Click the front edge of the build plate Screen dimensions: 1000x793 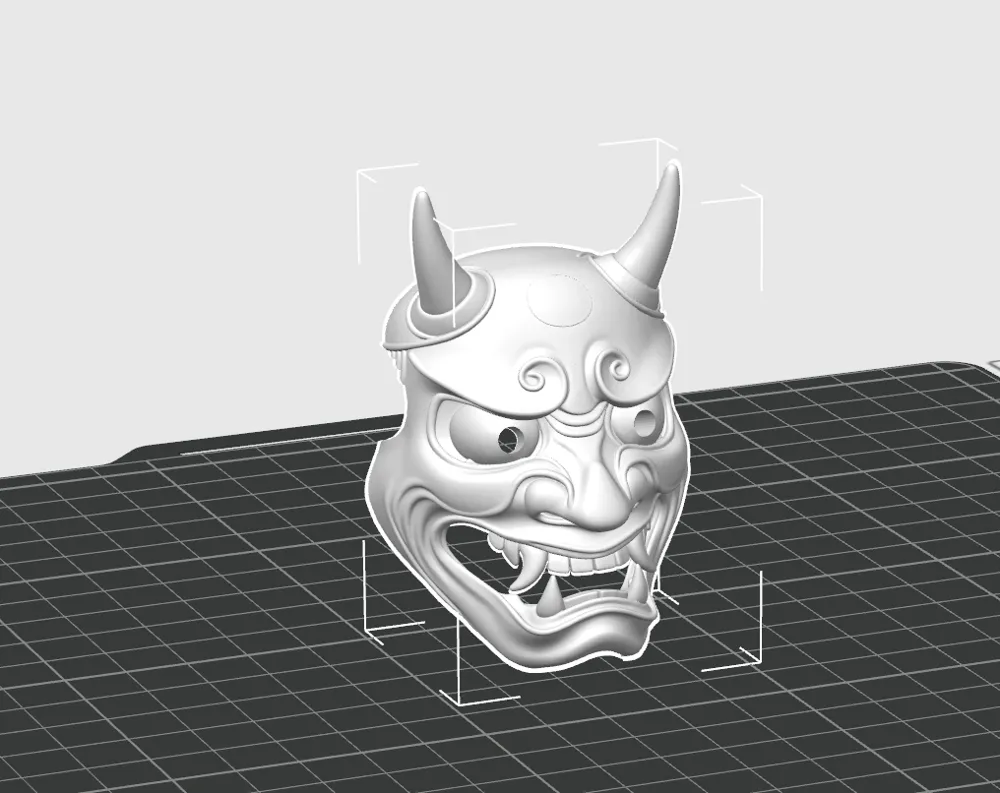coord(500,770)
